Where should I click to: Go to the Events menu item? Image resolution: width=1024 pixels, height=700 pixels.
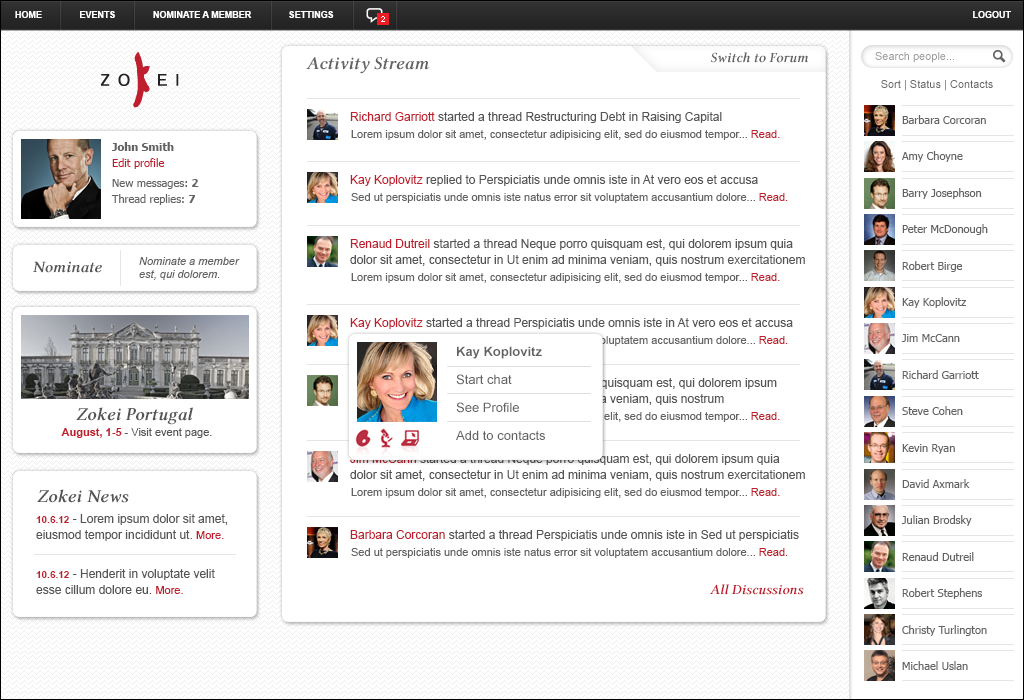click(97, 15)
